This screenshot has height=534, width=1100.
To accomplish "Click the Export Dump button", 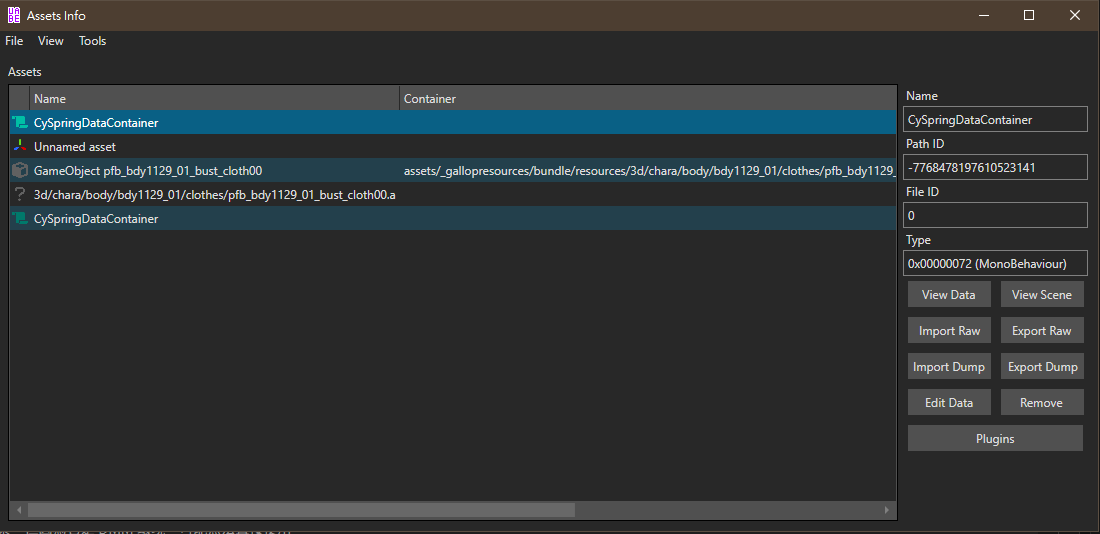I will pos(1042,367).
